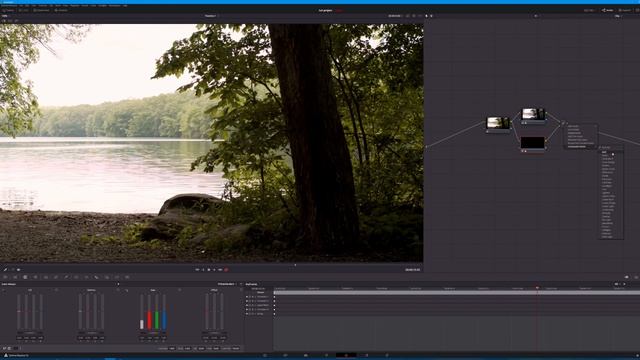This screenshot has height=360, width=640.
Task: Open the Color page
Action: click(346, 355)
